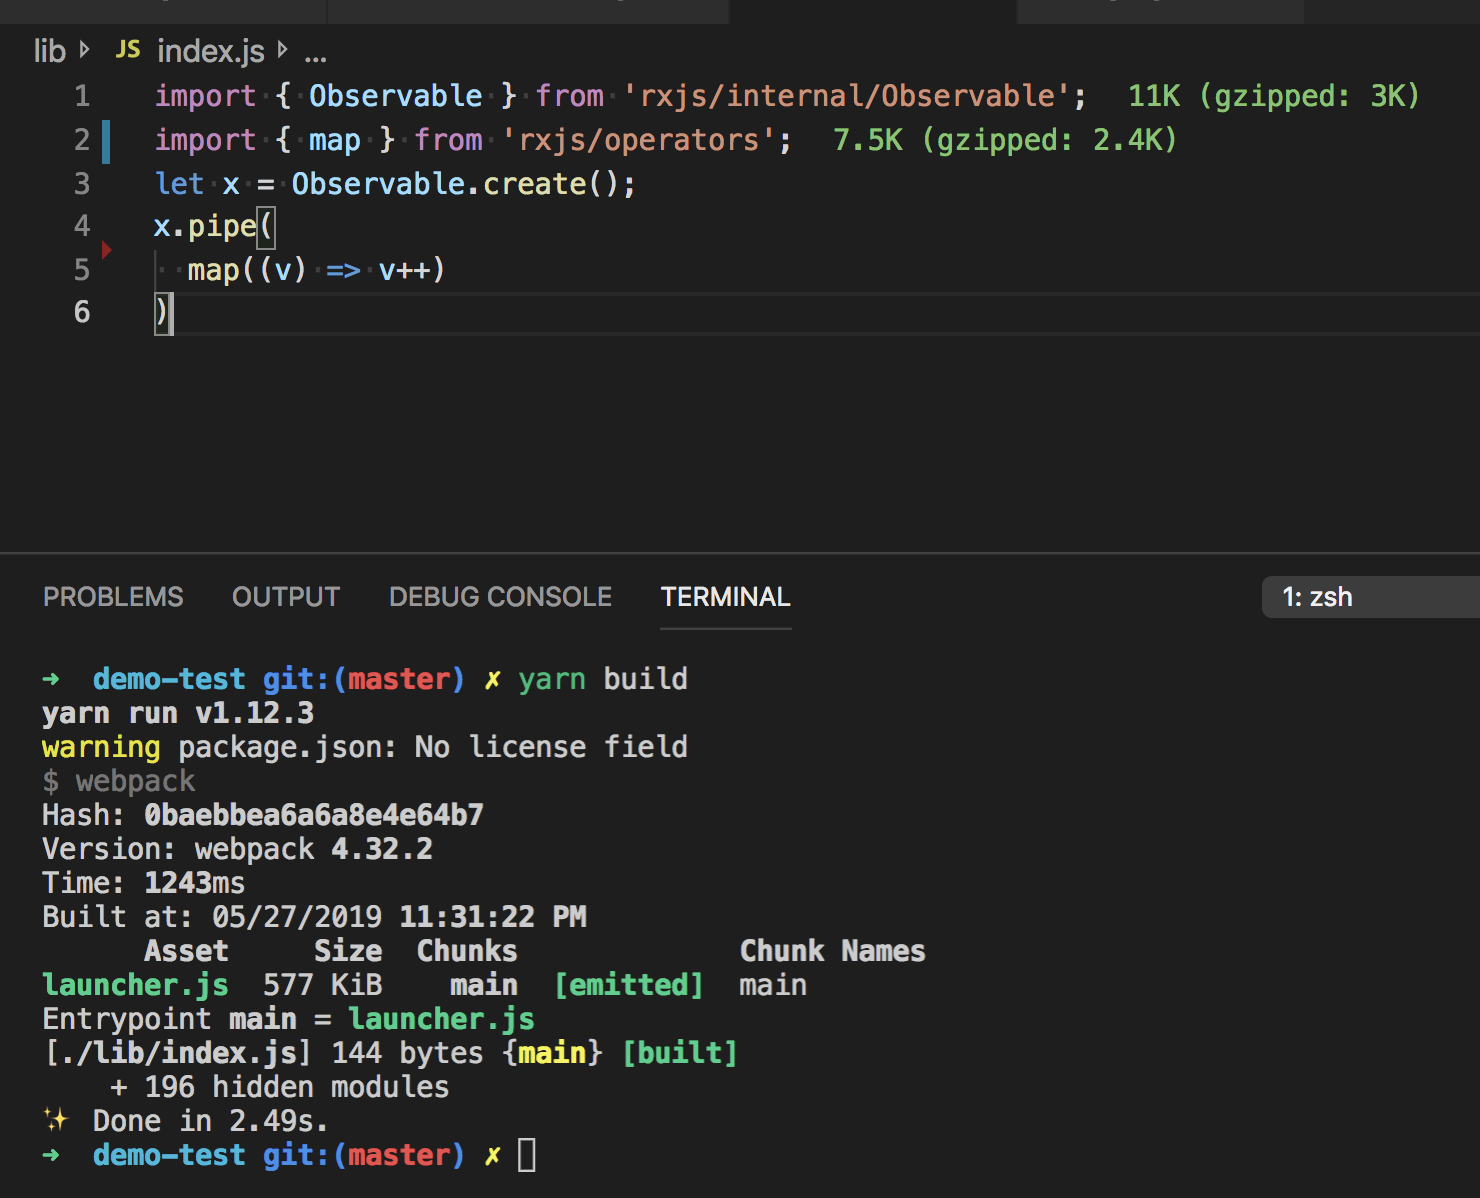The image size is (1480, 1198).
Task: Open the DEBUG CONSOLE tab
Action: (x=500, y=597)
